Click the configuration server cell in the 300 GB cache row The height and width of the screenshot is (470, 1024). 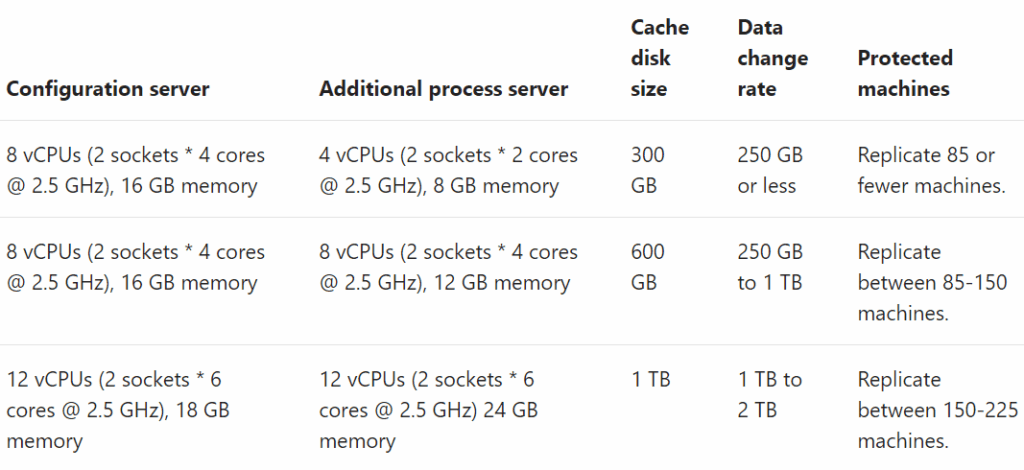pos(136,170)
